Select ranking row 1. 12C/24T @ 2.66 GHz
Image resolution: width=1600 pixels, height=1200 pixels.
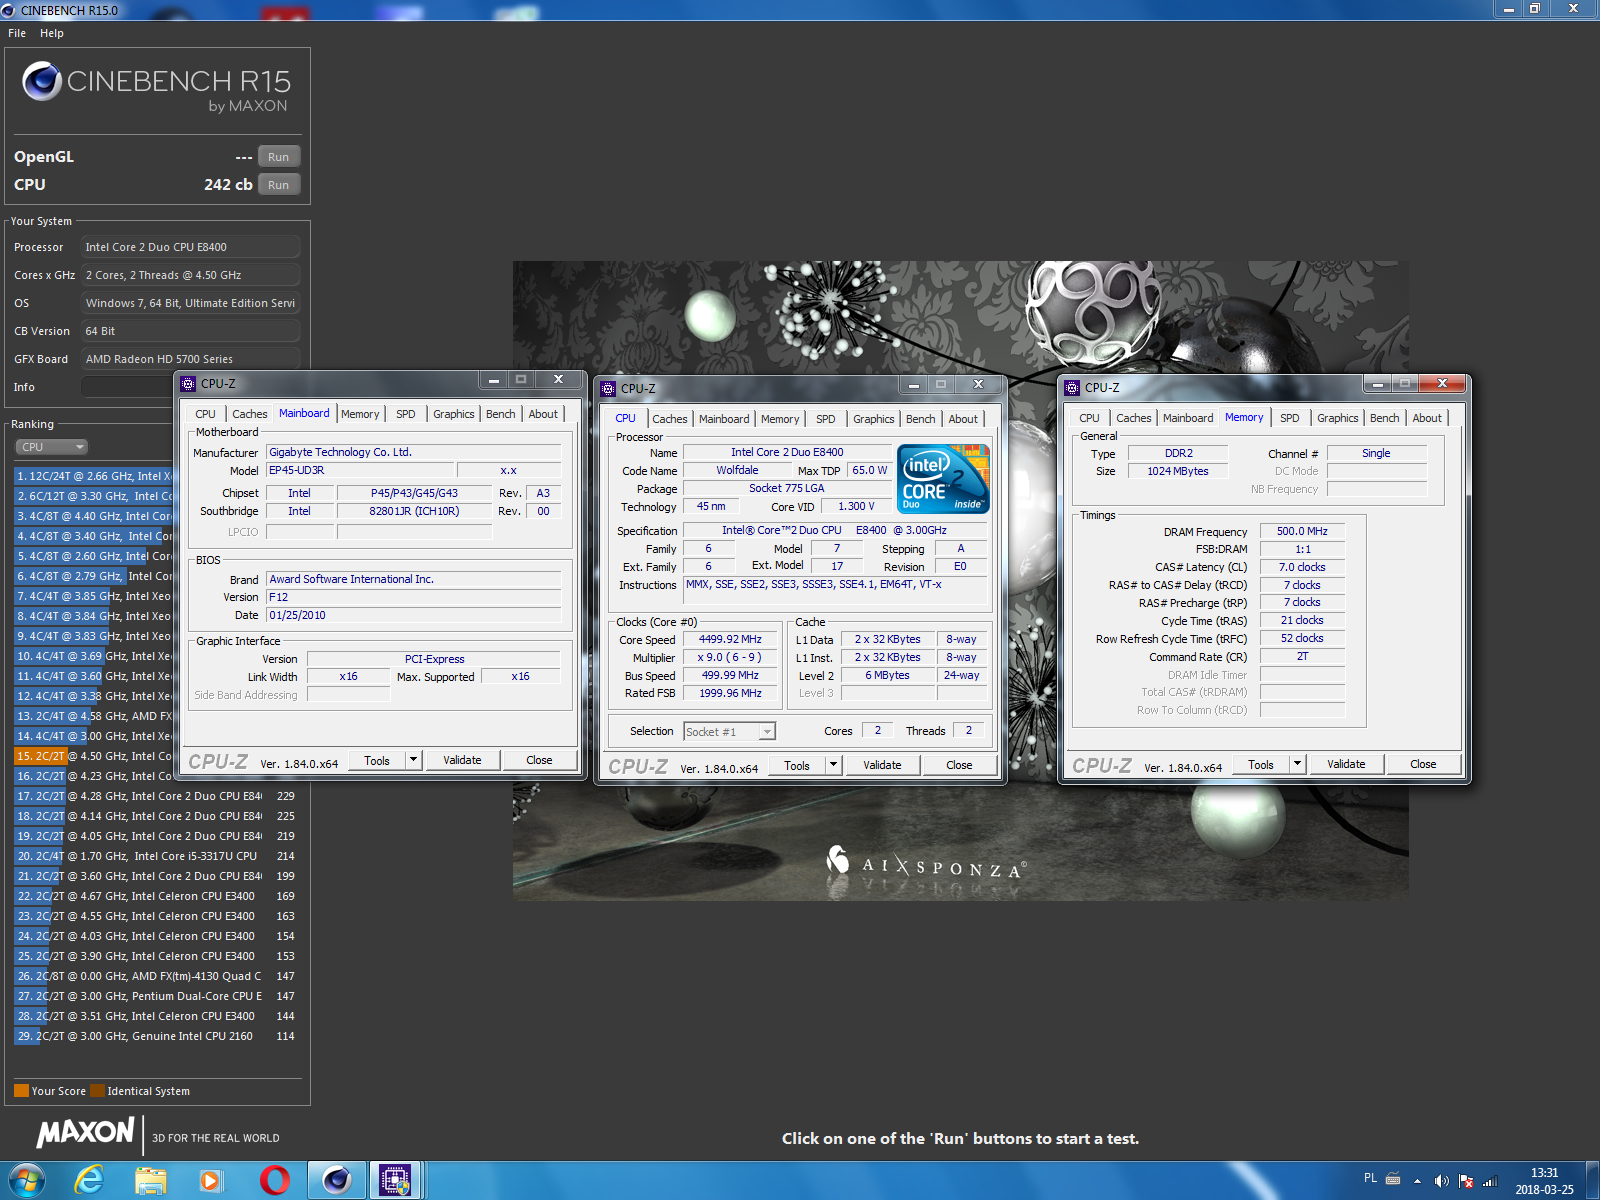(x=94, y=476)
